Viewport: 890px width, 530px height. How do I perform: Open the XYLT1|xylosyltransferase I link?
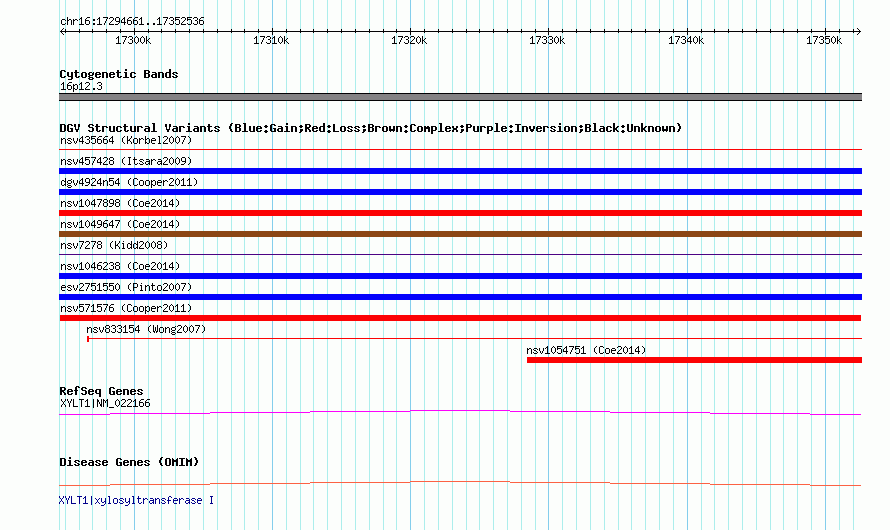pyautogui.click(x=136, y=500)
